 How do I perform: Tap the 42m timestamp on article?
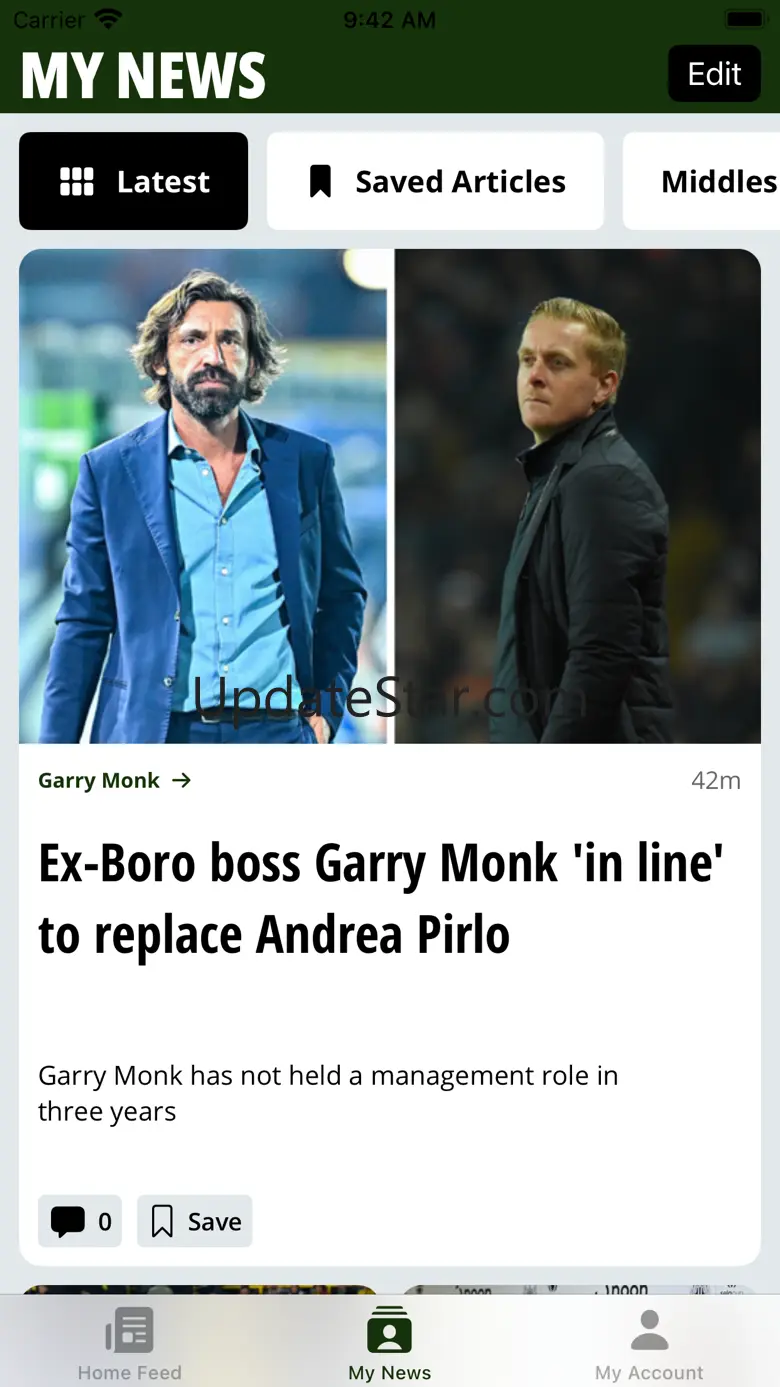pyautogui.click(x=716, y=781)
